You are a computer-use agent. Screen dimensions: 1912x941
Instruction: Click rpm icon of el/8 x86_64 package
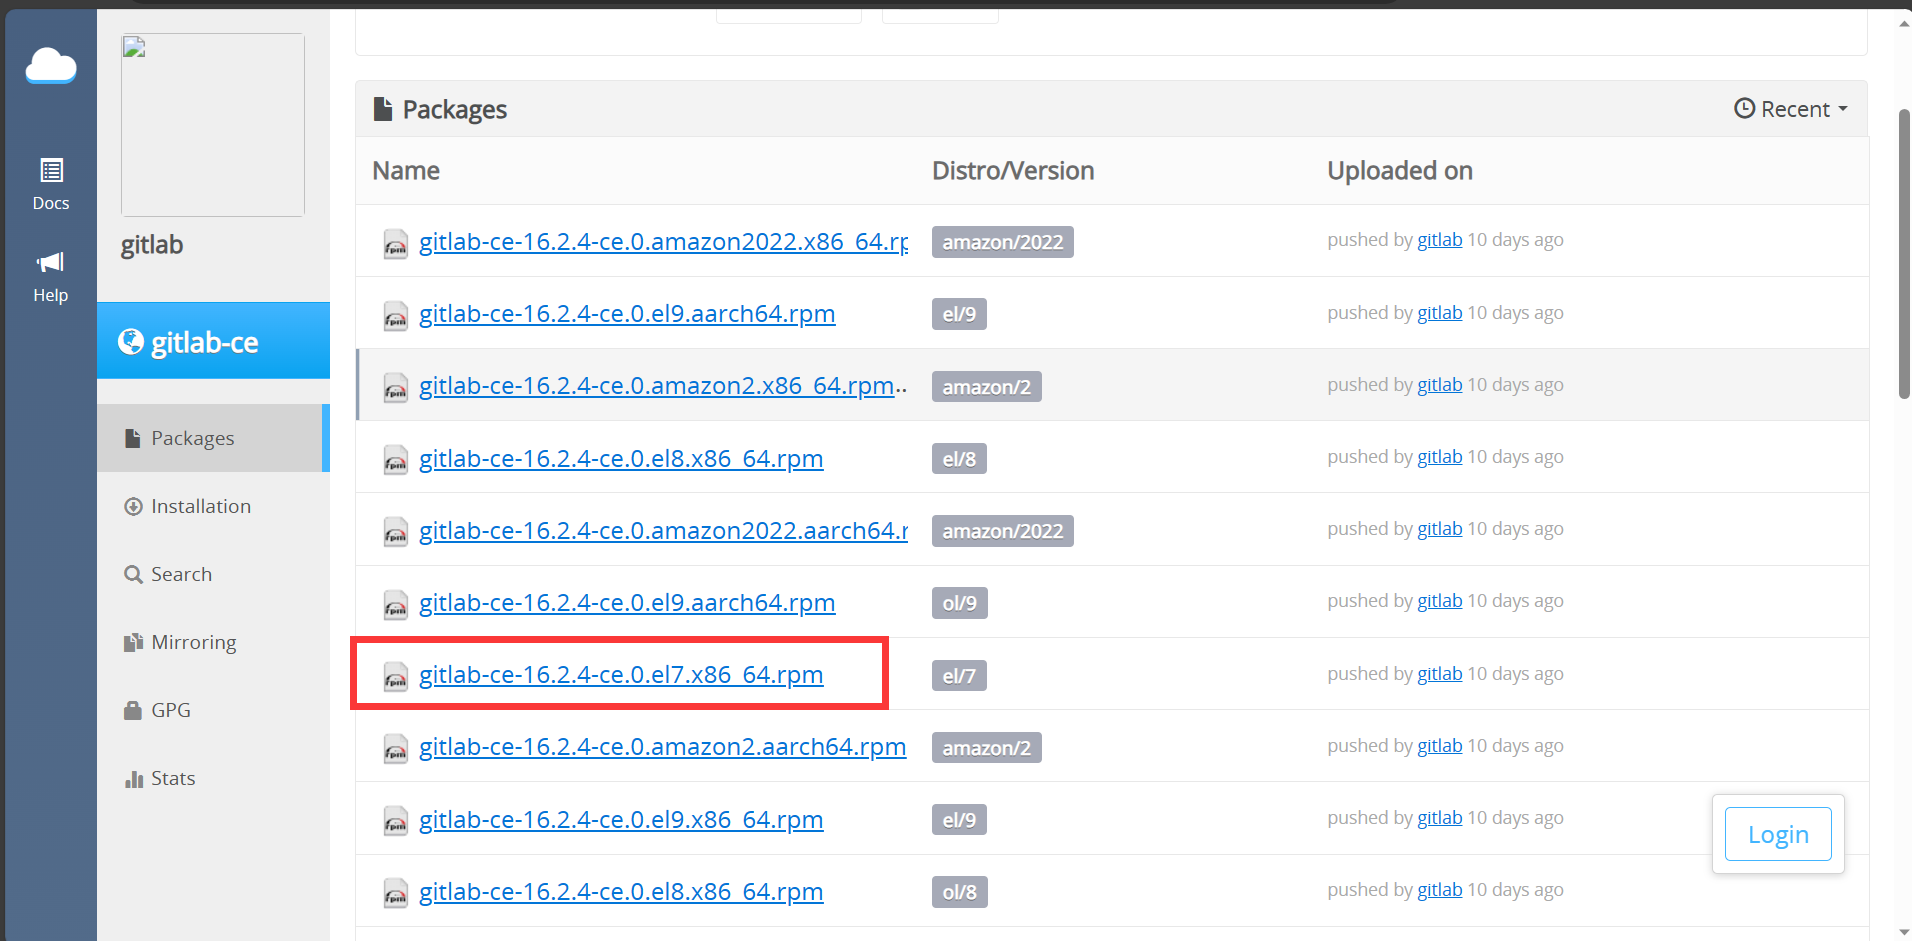[x=396, y=460]
